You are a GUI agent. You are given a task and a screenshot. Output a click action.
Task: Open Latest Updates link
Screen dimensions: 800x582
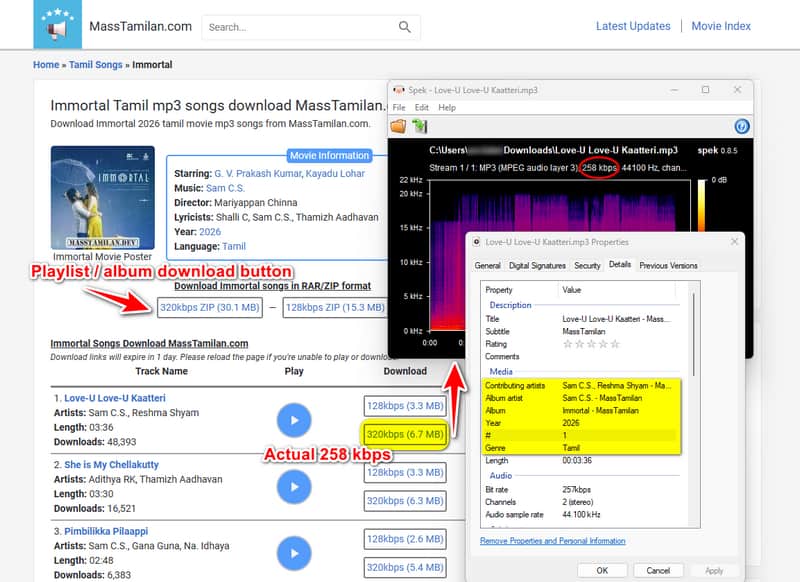(633, 26)
